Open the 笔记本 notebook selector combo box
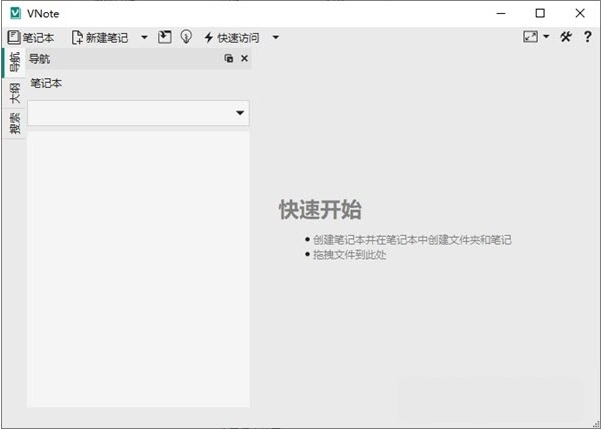Screen dimensions: 602x429 pos(138,113)
